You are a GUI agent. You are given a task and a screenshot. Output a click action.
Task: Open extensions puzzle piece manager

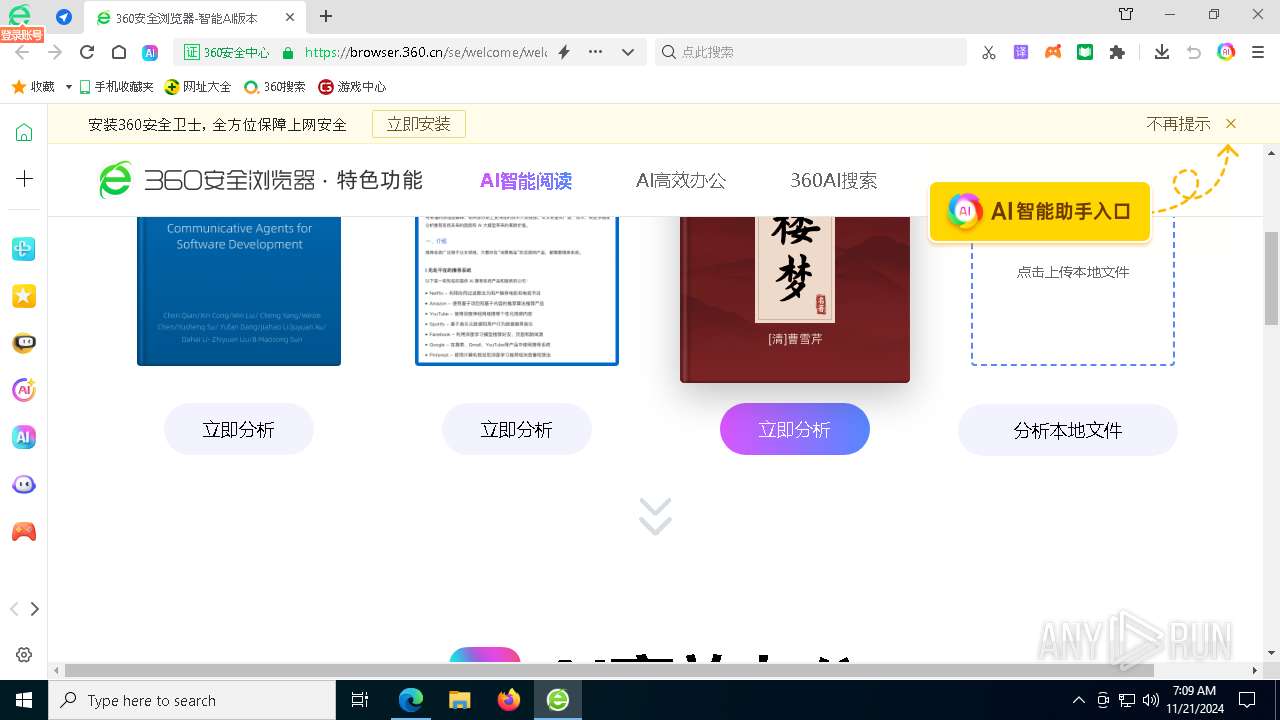(1117, 52)
